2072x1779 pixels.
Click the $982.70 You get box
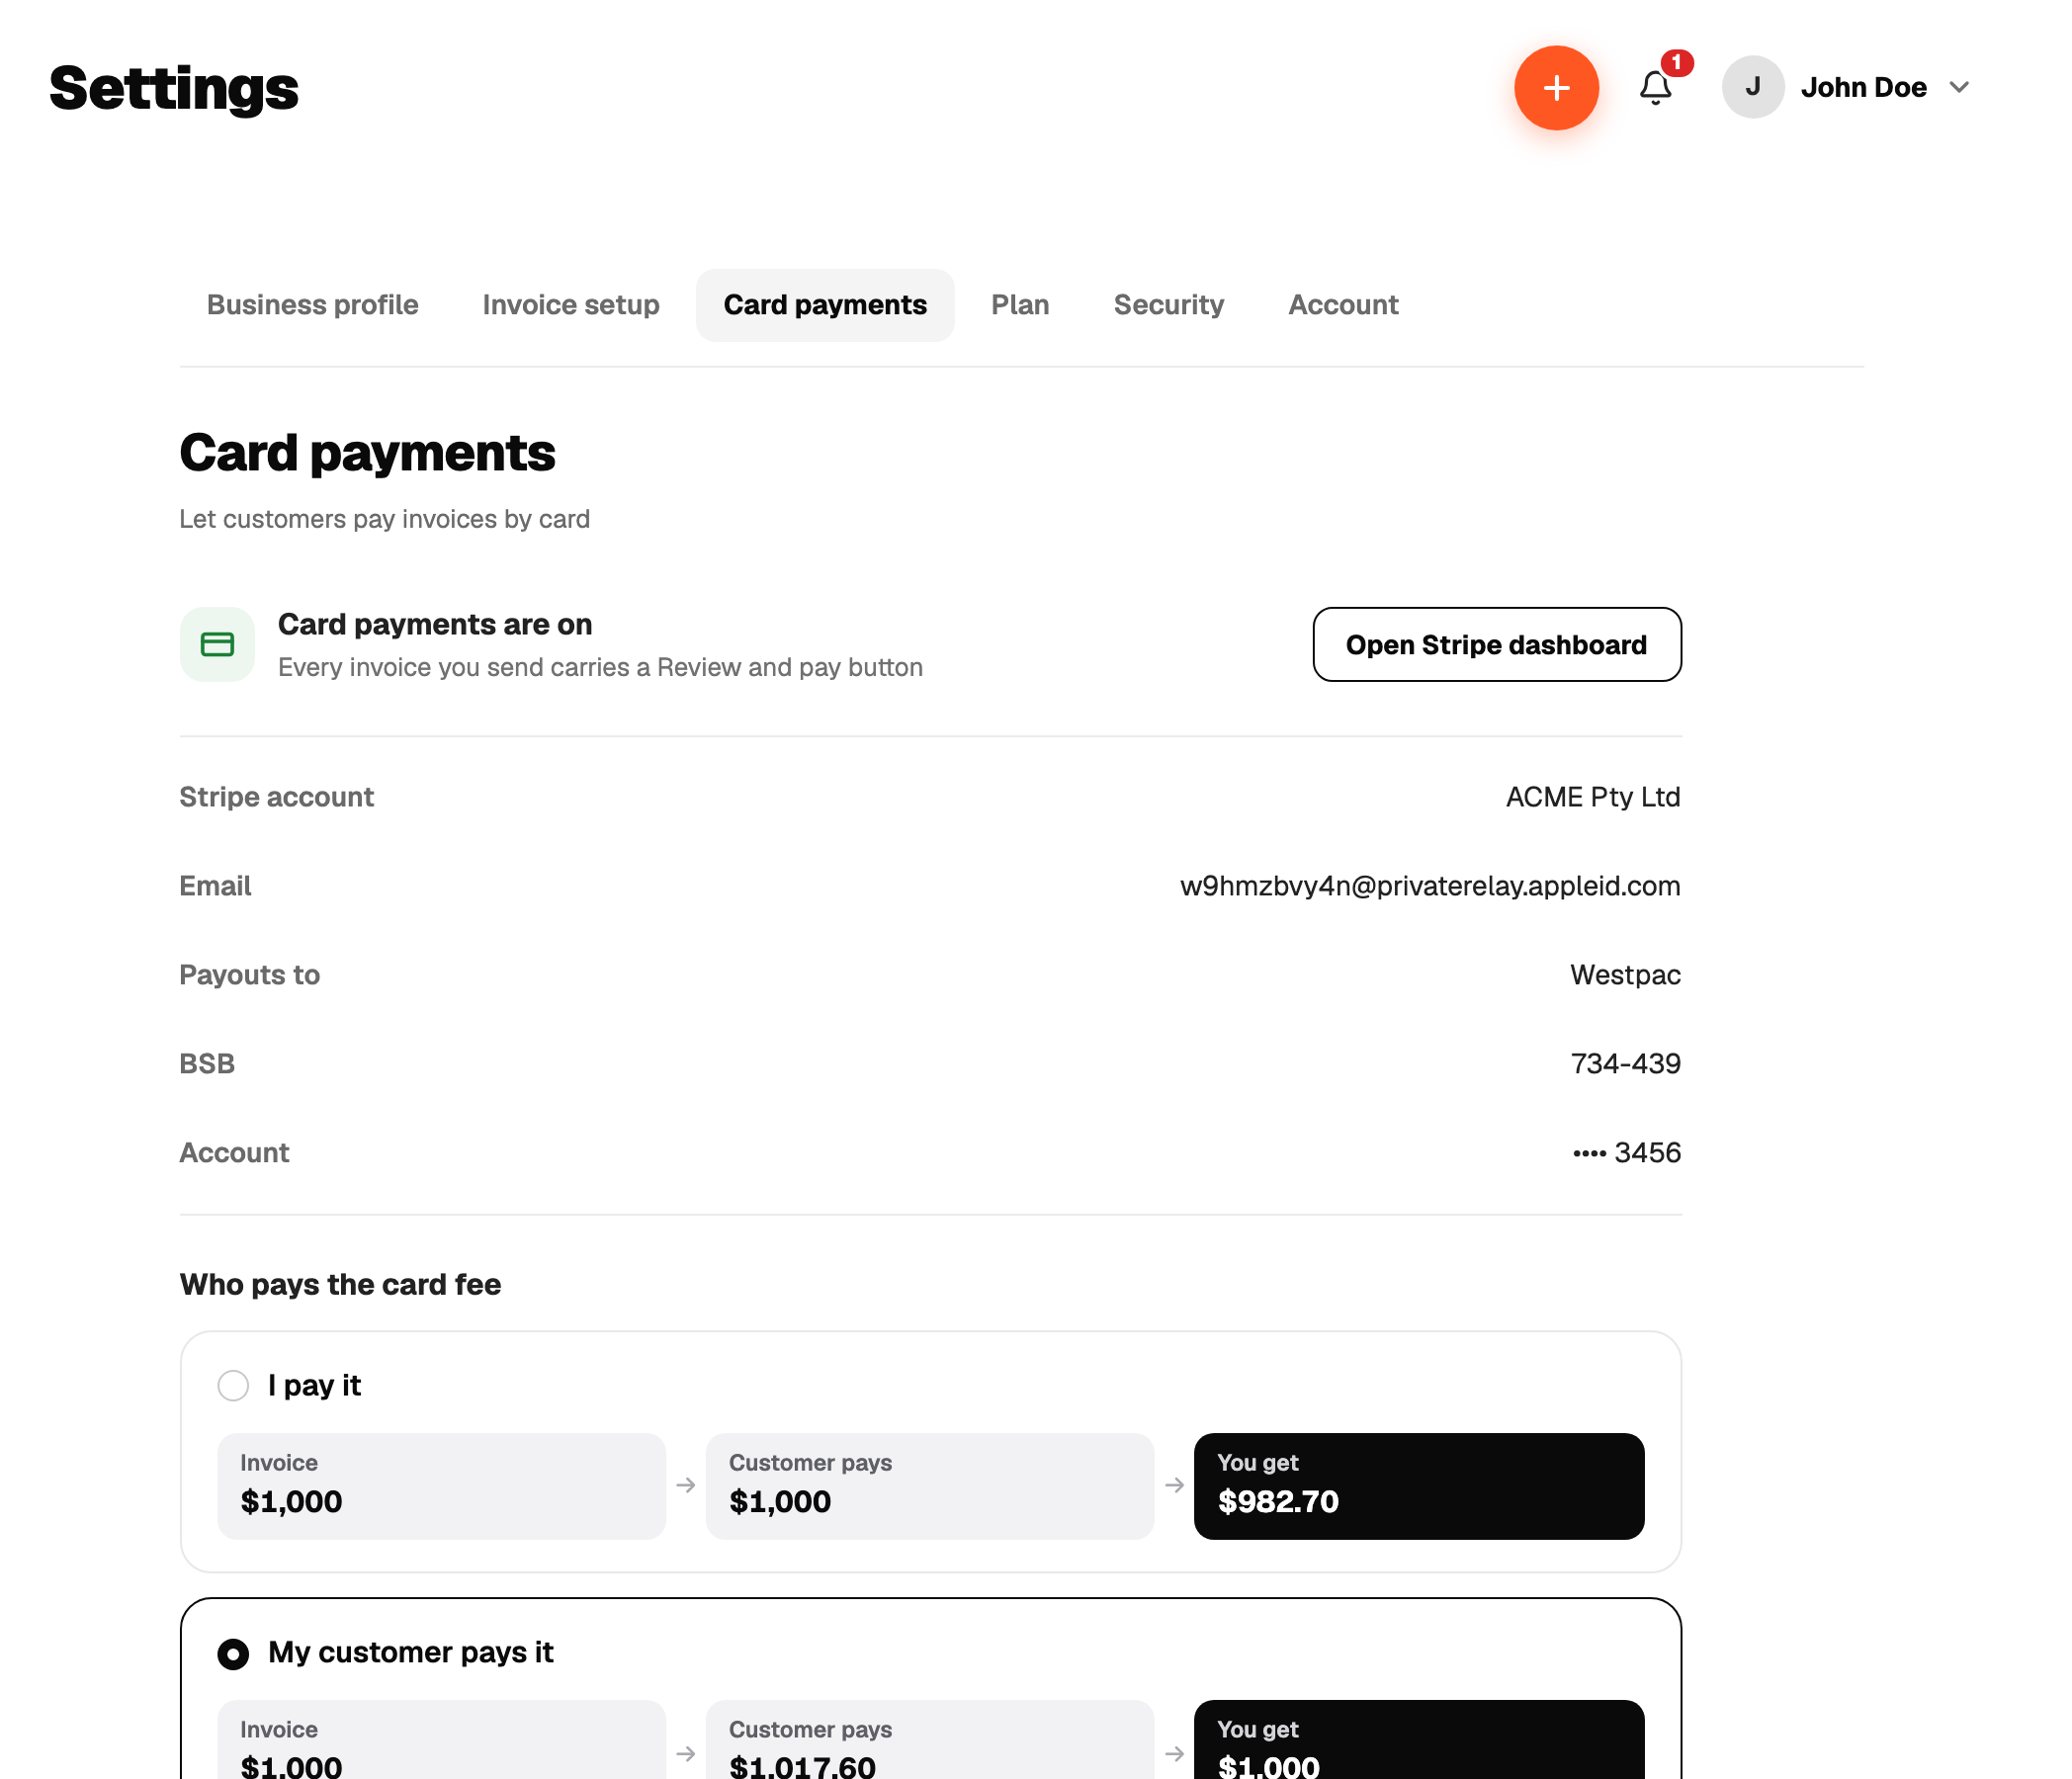click(x=1419, y=1486)
